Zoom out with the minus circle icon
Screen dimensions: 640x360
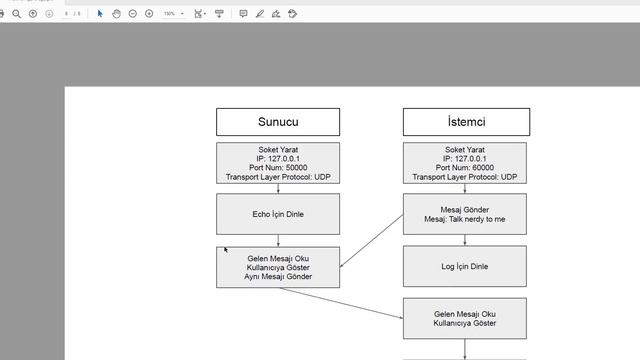click(133, 14)
